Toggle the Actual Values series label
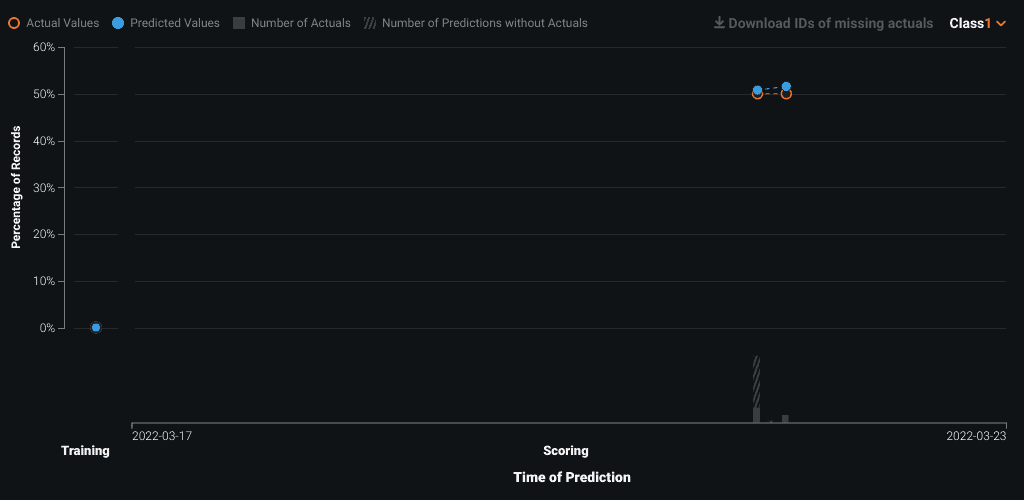 [x=63, y=23]
